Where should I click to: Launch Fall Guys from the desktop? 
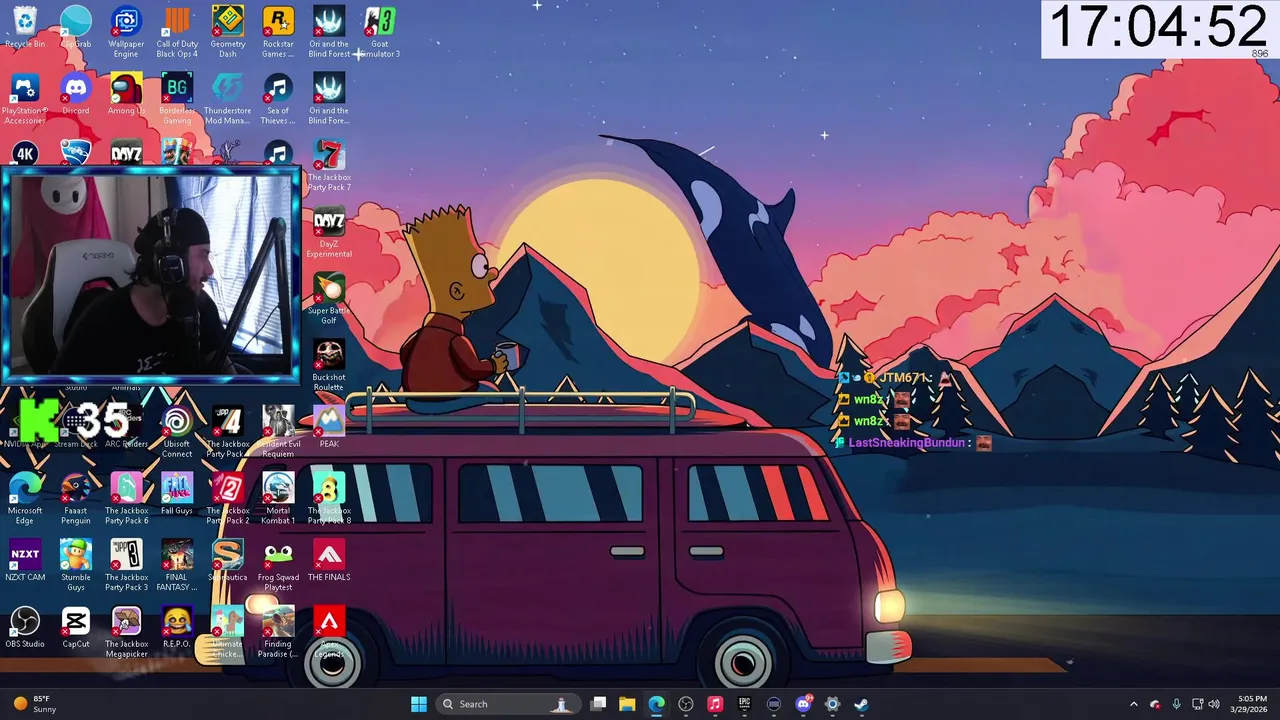tap(177, 495)
